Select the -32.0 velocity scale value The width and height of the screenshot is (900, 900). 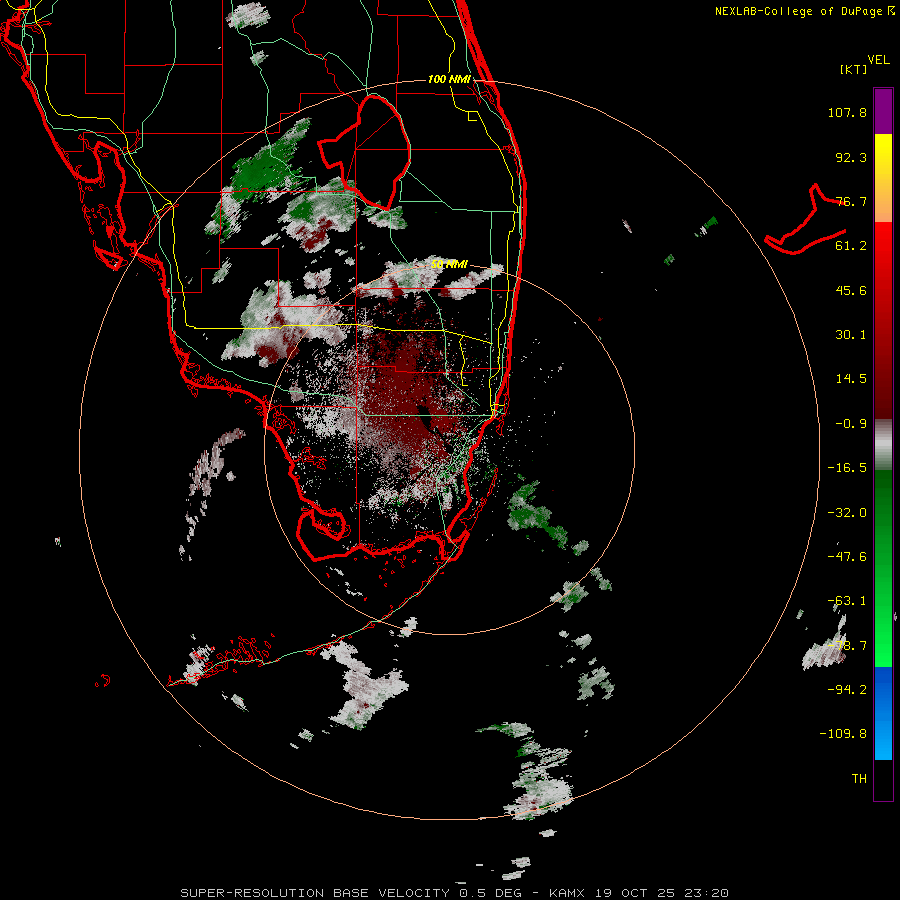847,513
